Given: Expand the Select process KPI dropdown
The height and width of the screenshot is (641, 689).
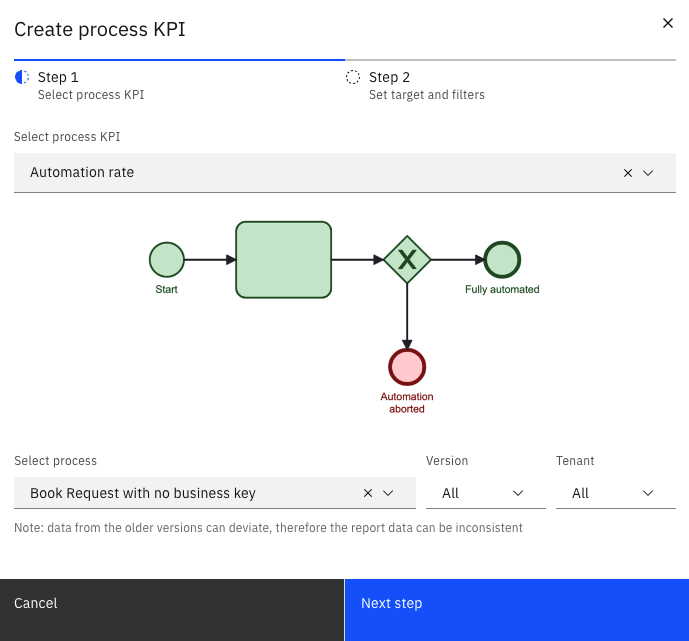Looking at the screenshot, I should 648,173.
